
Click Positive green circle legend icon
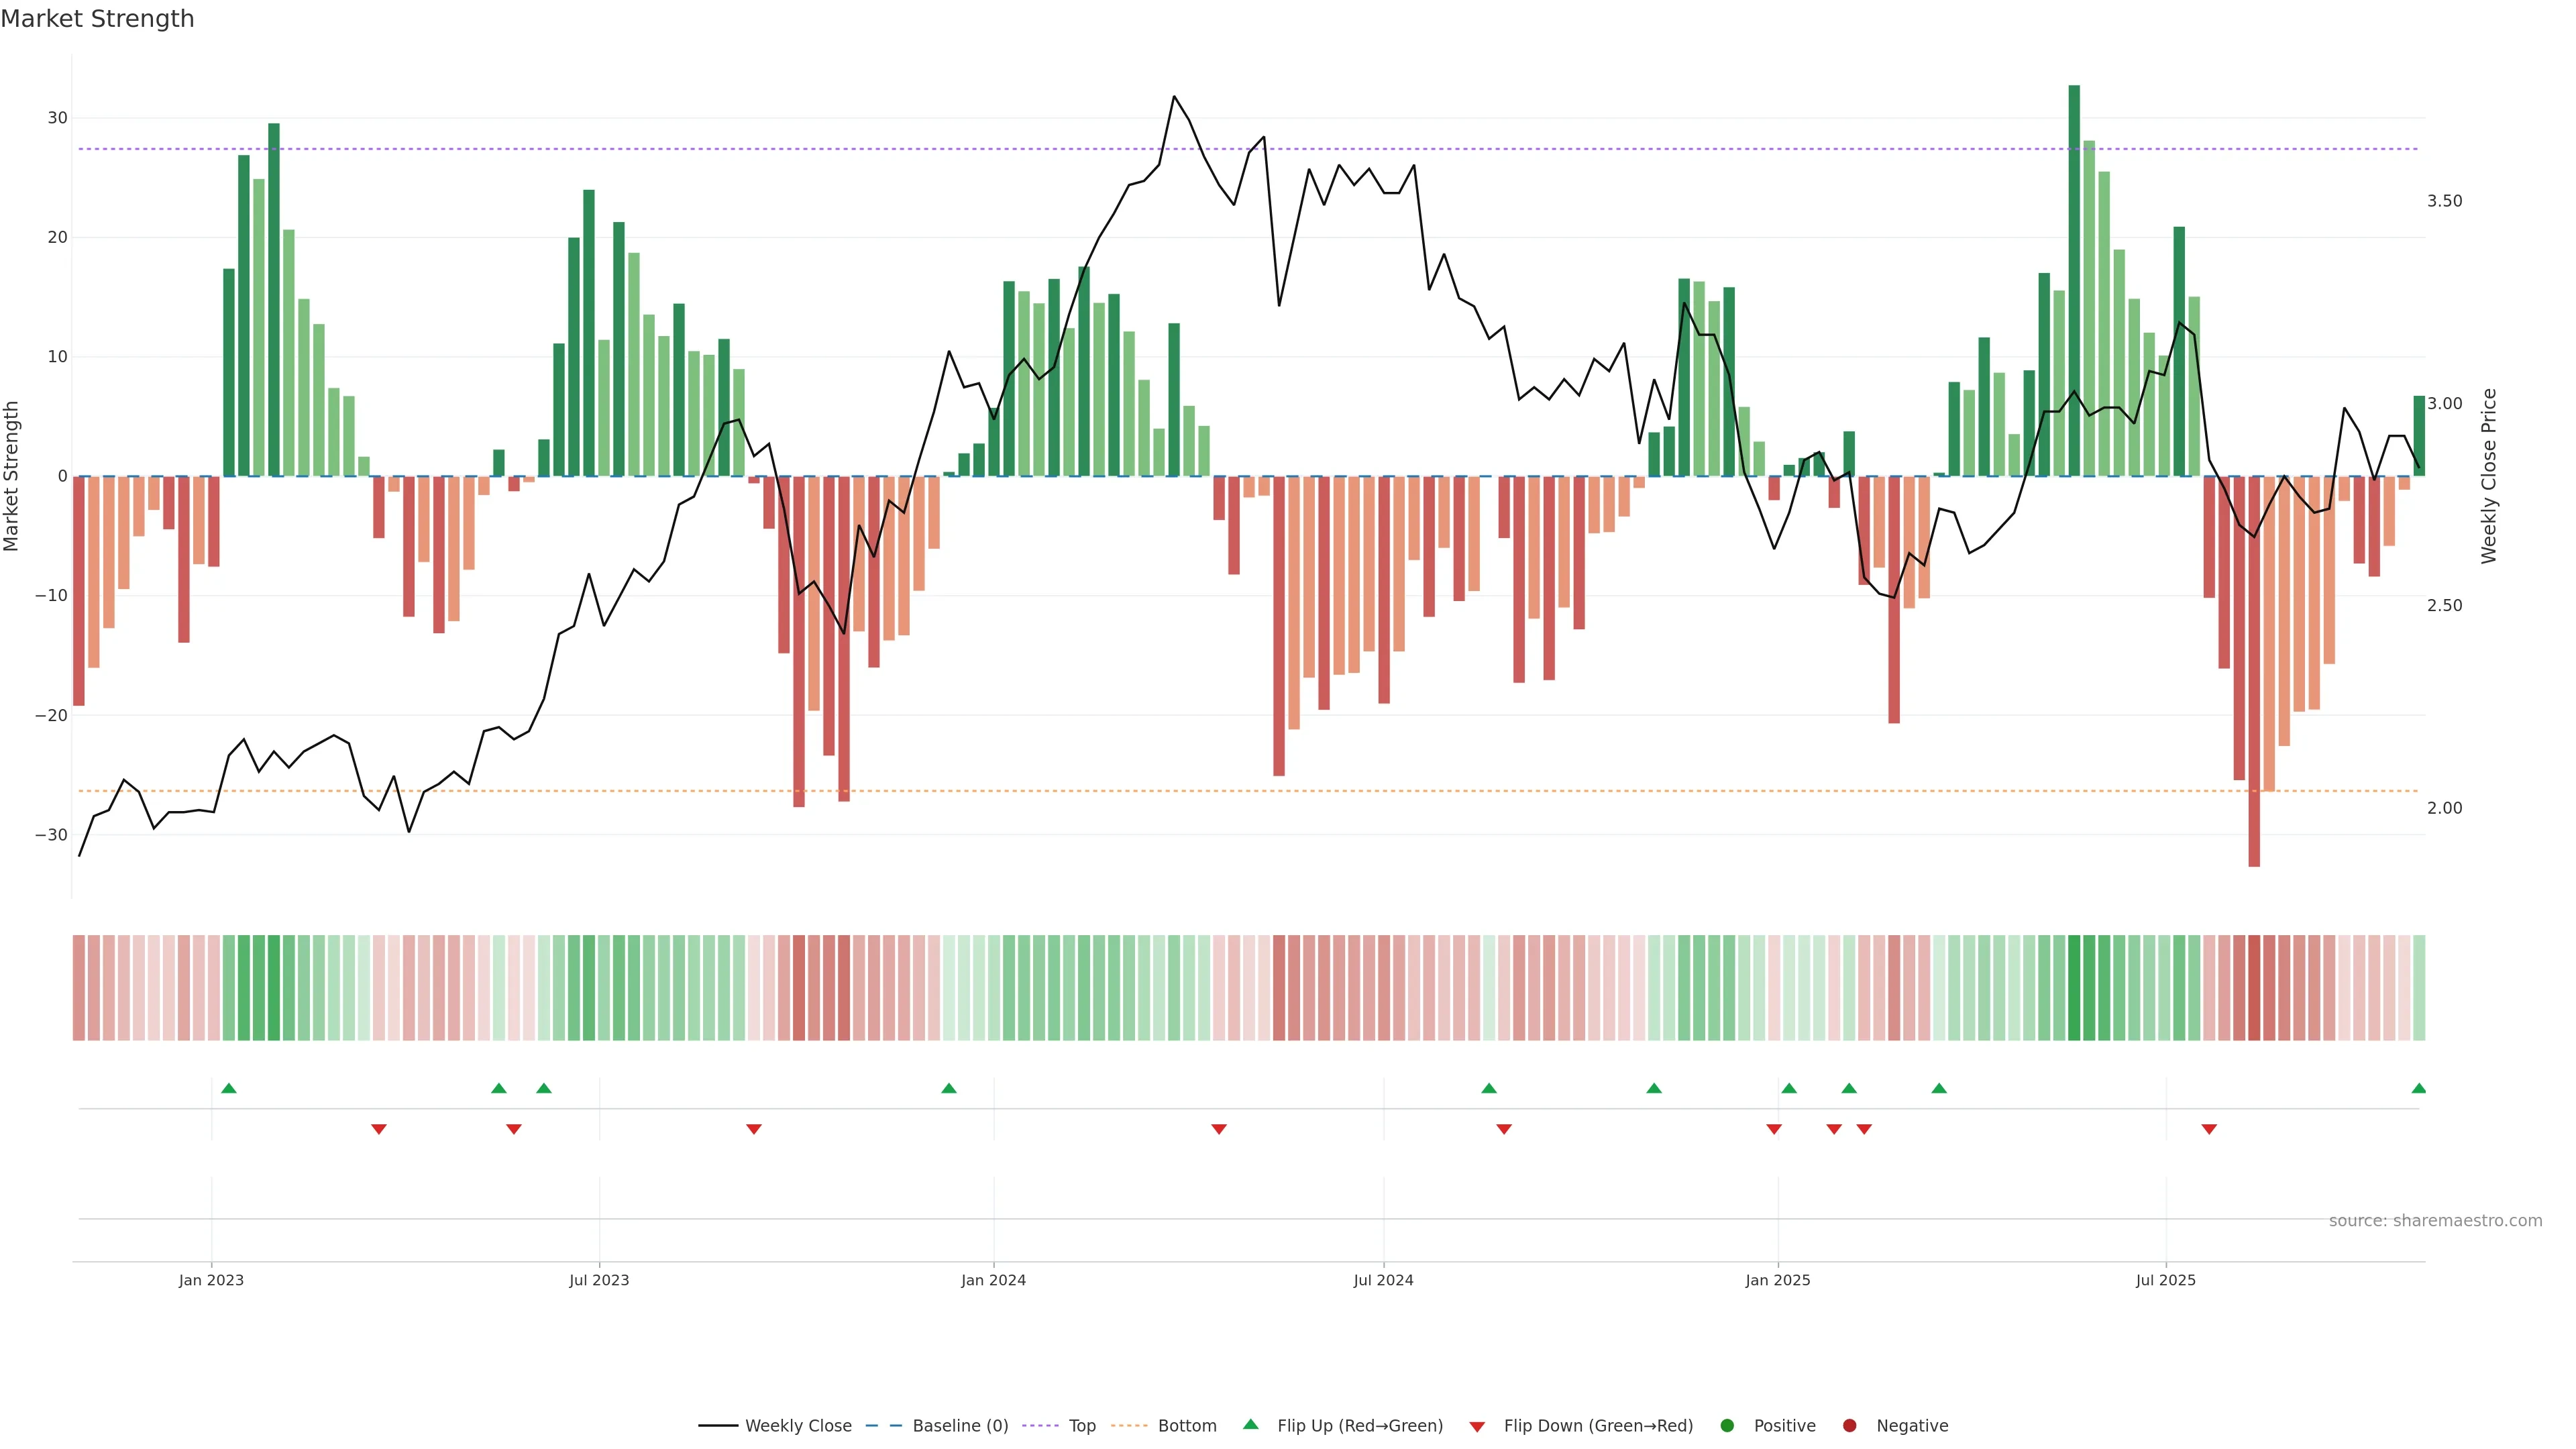(x=1727, y=1426)
